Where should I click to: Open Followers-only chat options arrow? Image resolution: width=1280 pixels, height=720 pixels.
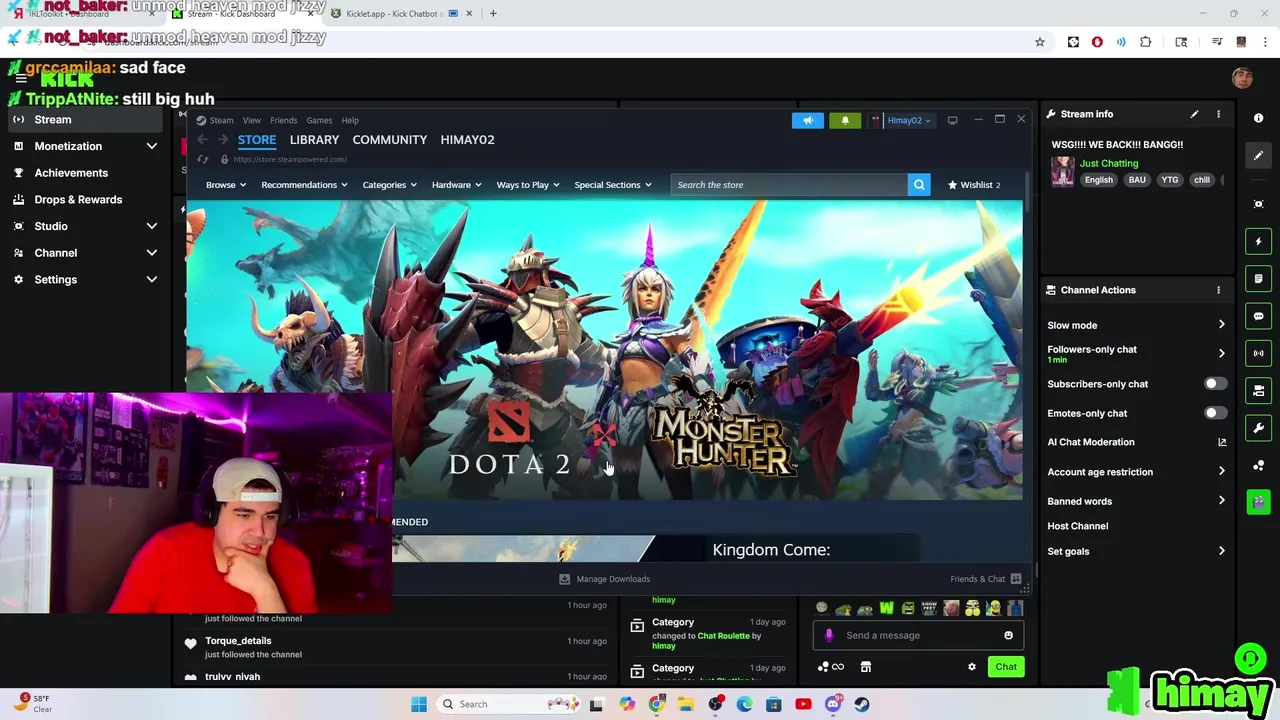coord(1221,353)
